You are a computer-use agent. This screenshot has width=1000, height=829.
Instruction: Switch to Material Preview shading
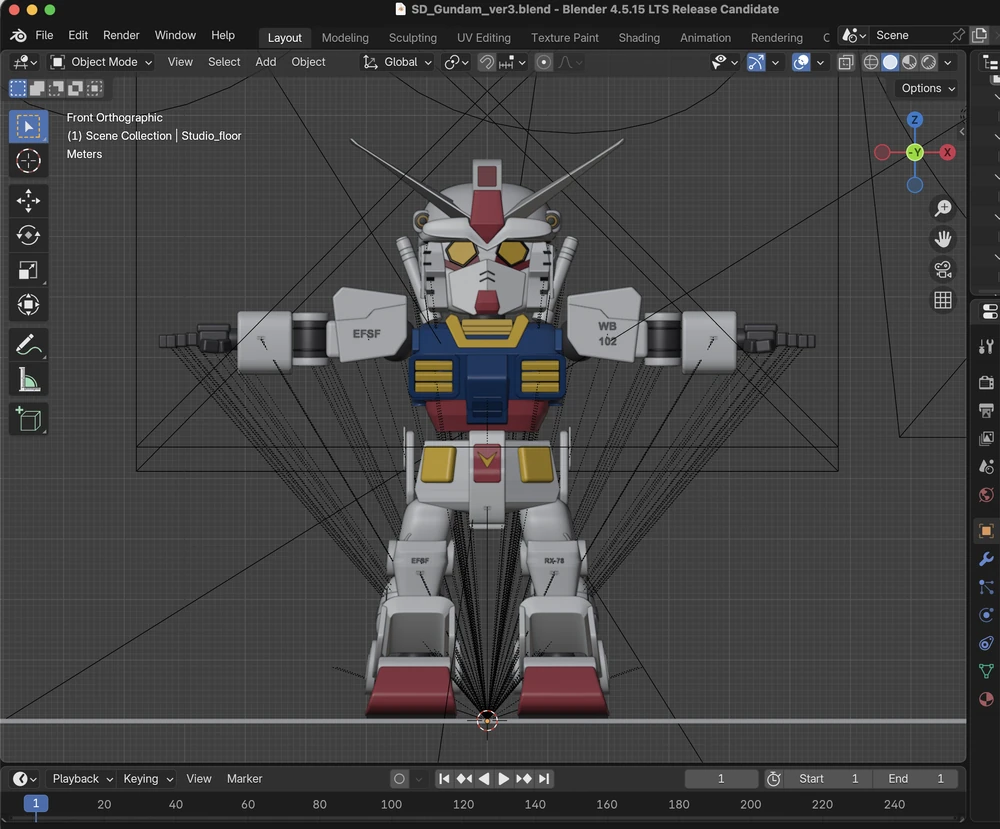coord(909,62)
